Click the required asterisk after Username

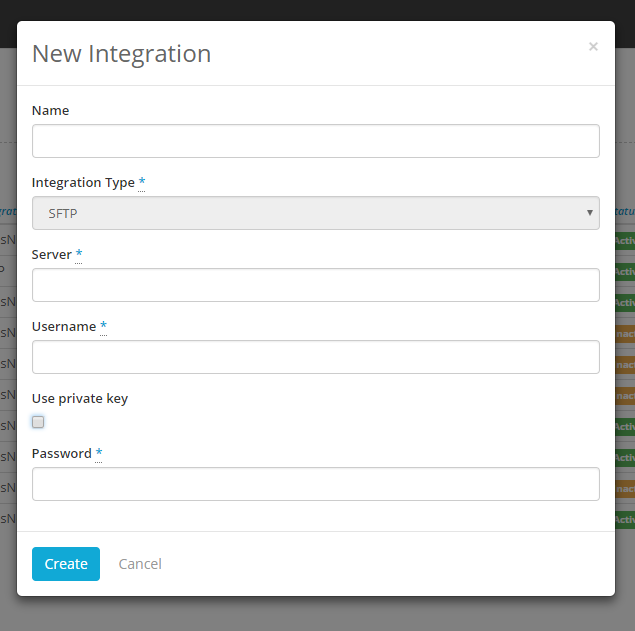(x=103, y=326)
